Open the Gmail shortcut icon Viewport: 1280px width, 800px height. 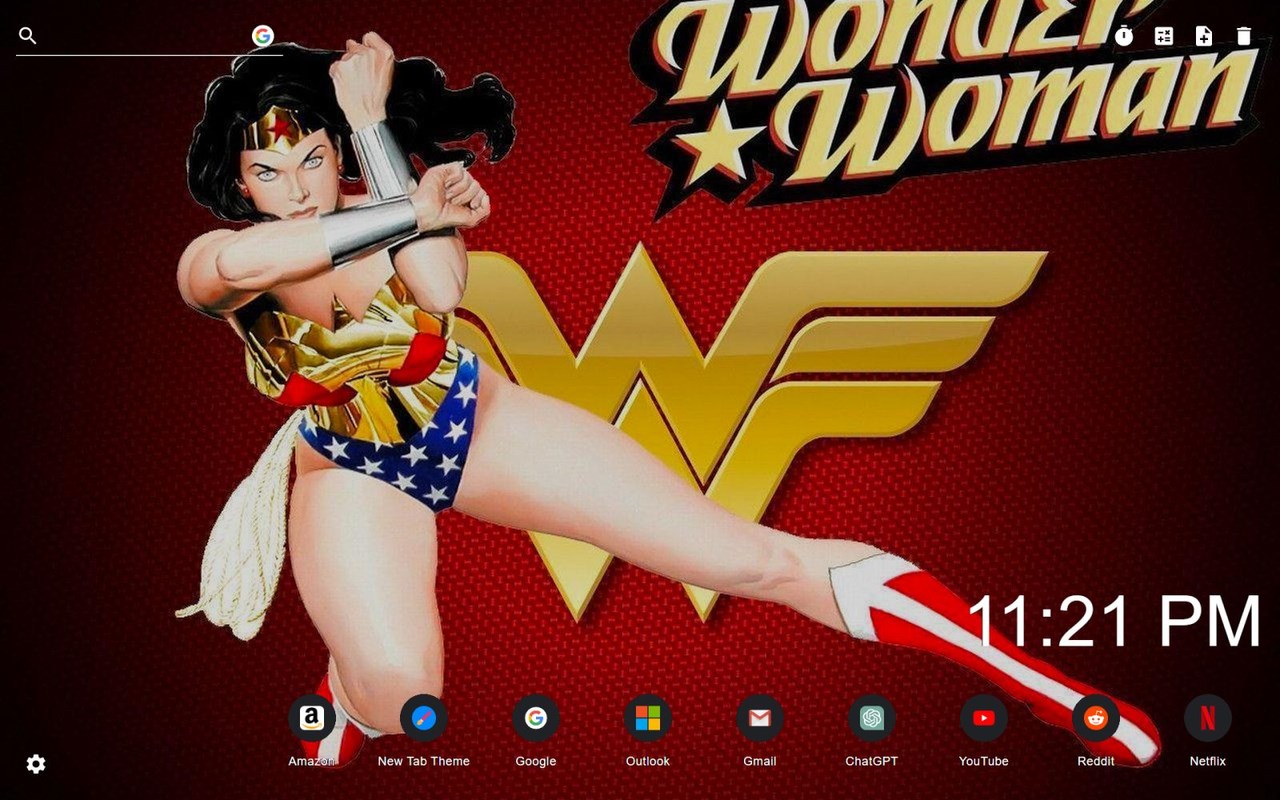tap(760, 718)
